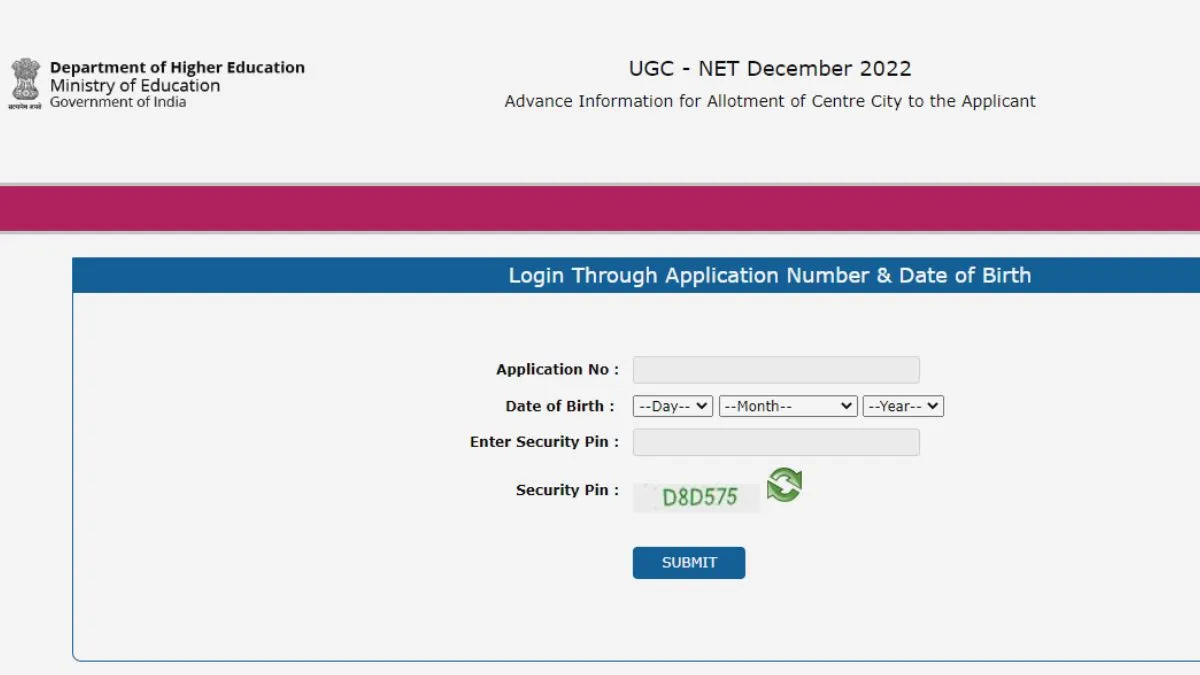Open the Day dropdown
This screenshot has width=1200, height=675.
[x=671, y=406]
